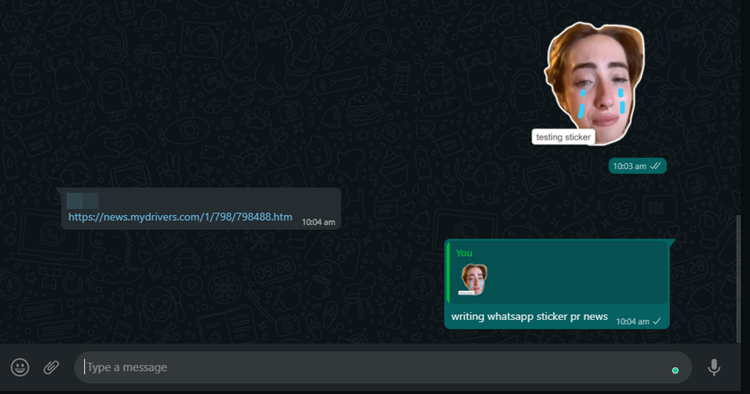Click the 'writing whatsapp sticker pr news' message text
Viewport: 750px width, 394px height.
pyautogui.click(x=529, y=317)
